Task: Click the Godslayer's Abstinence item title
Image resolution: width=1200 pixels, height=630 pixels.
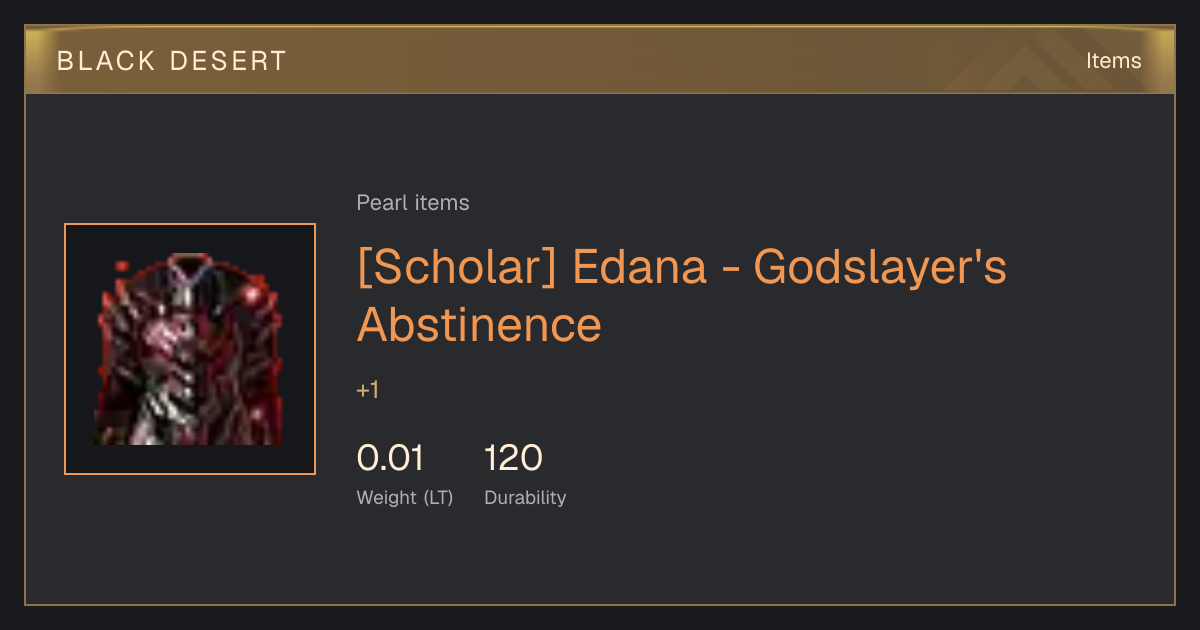Action: (x=681, y=295)
